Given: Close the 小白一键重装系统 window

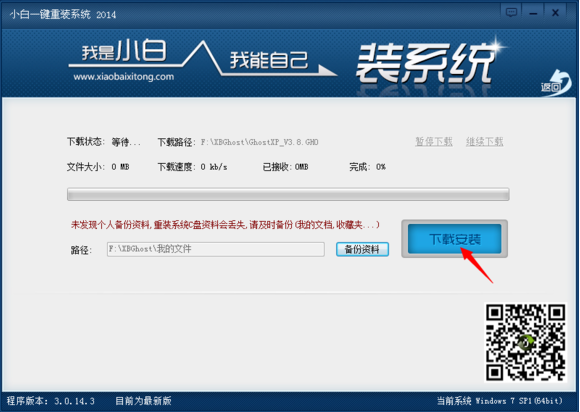Looking at the screenshot, I should pyautogui.click(x=555, y=13).
